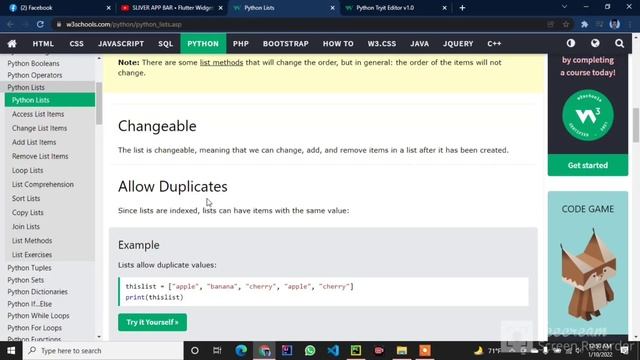Open Copy Lists in sidebar
The height and width of the screenshot is (360, 640).
point(28,213)
